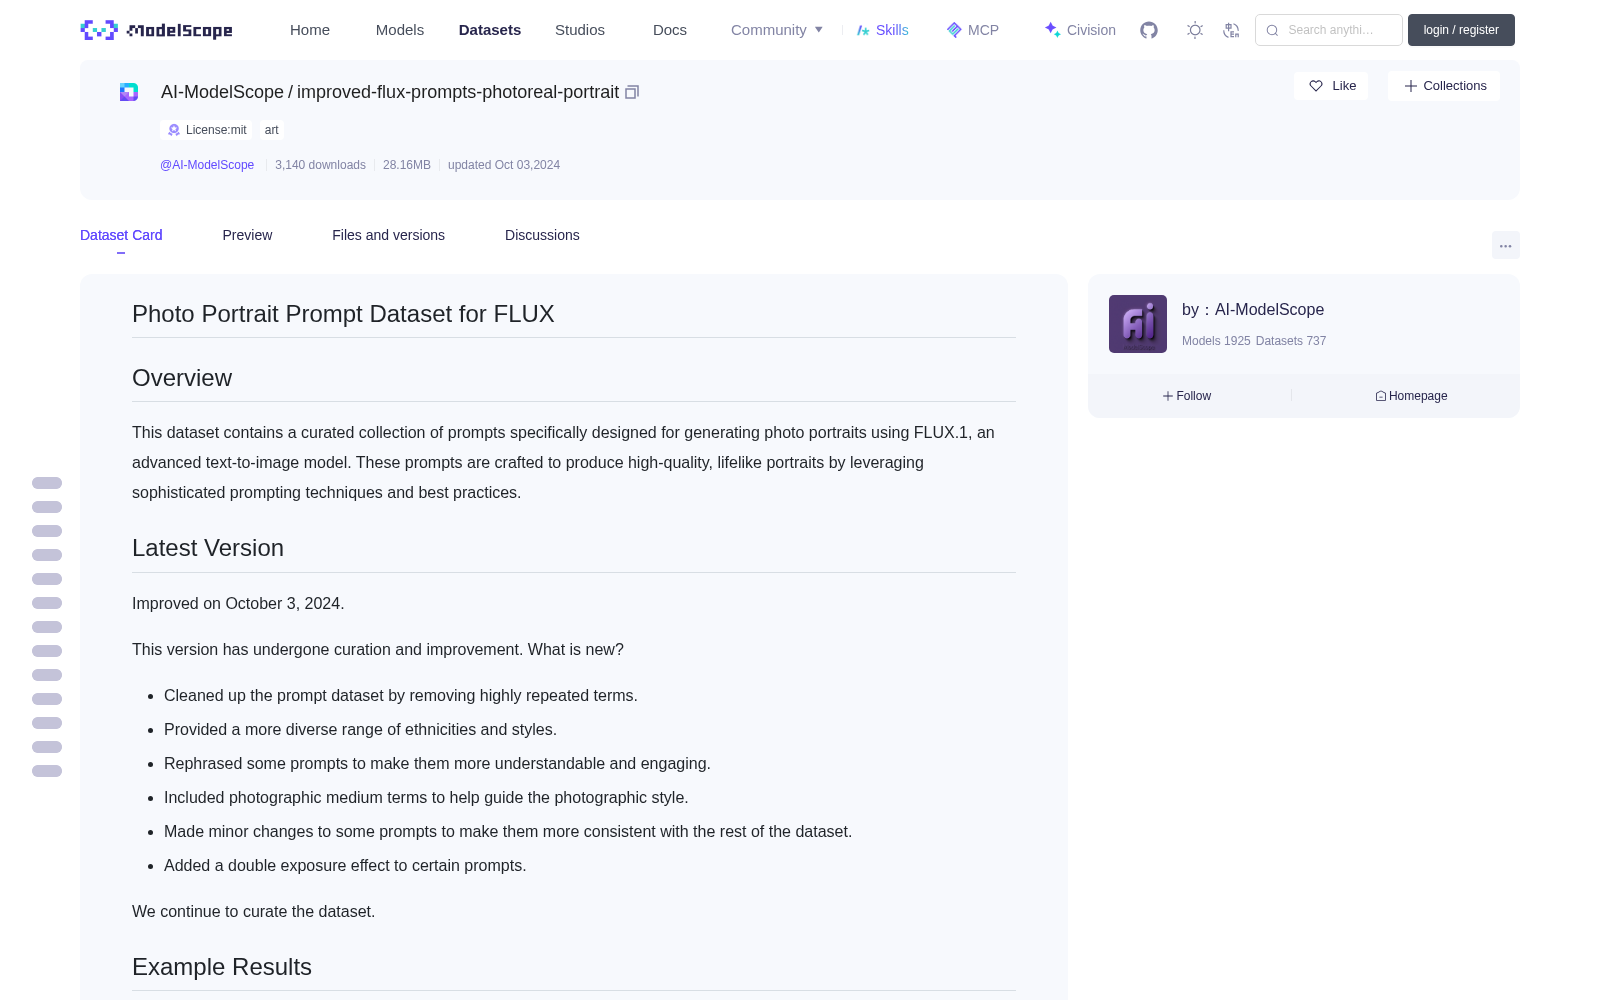Click the dataset avatar icon beside title

click(x=129, y=92)
